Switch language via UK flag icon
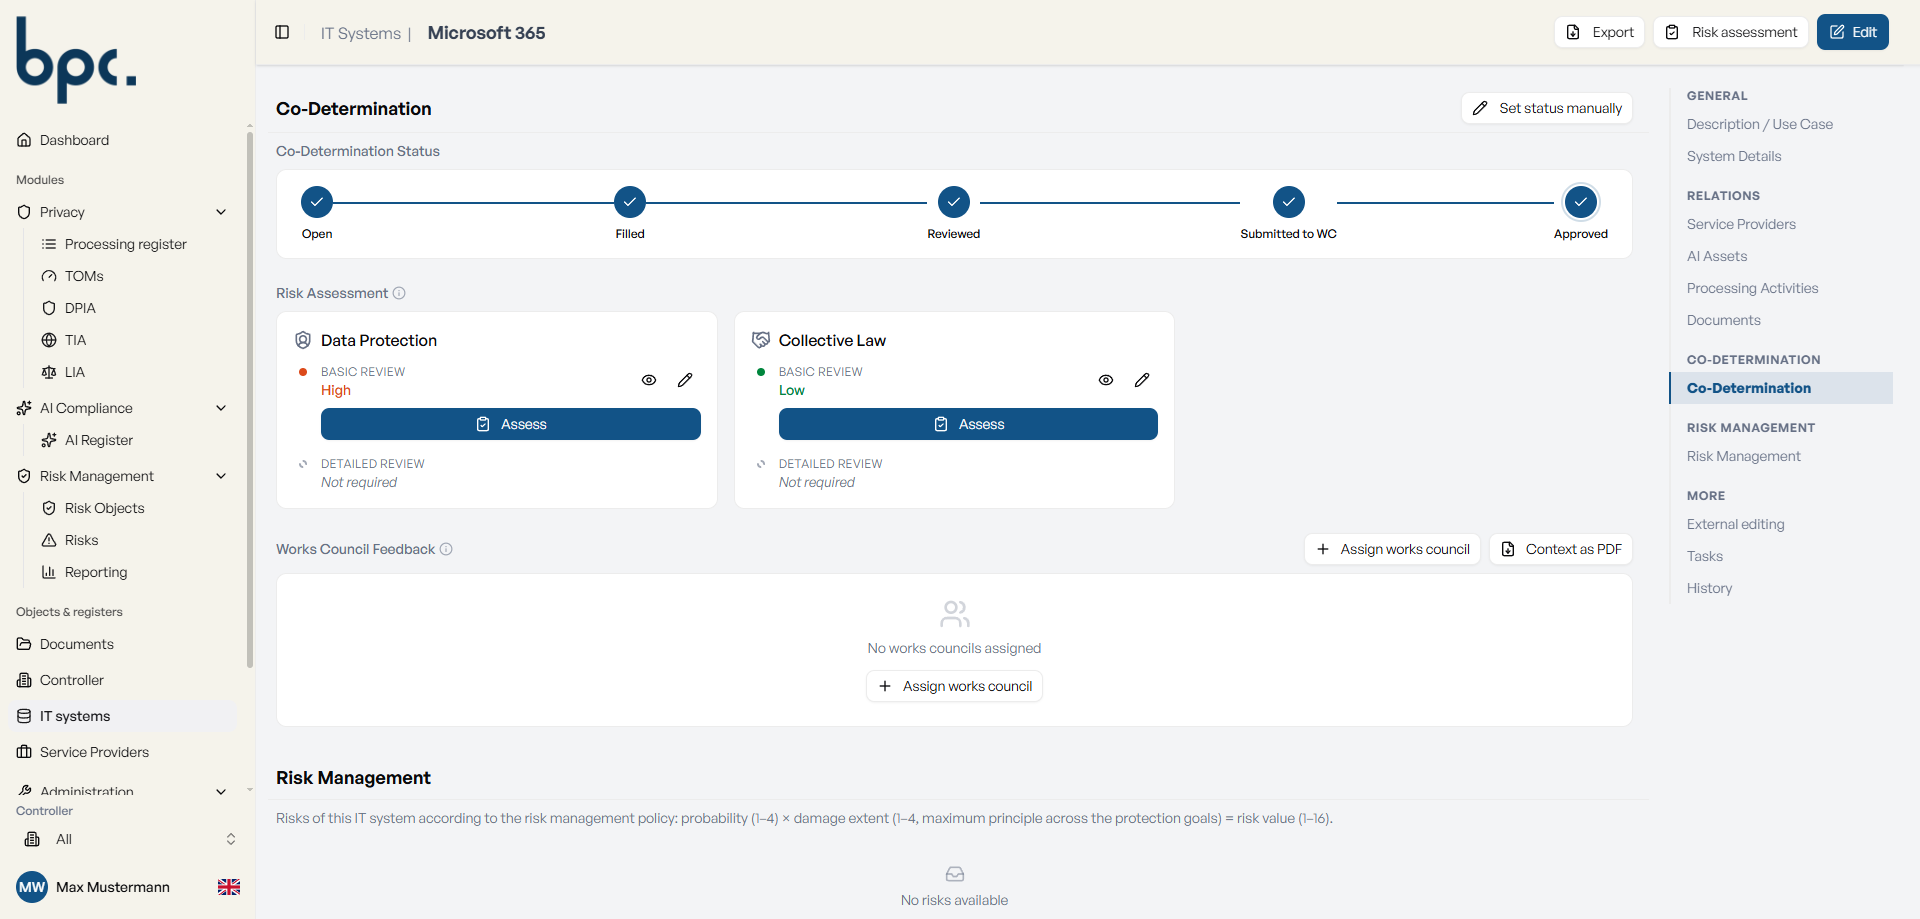The image size is (1920, 919). click(x=229, y=887)
